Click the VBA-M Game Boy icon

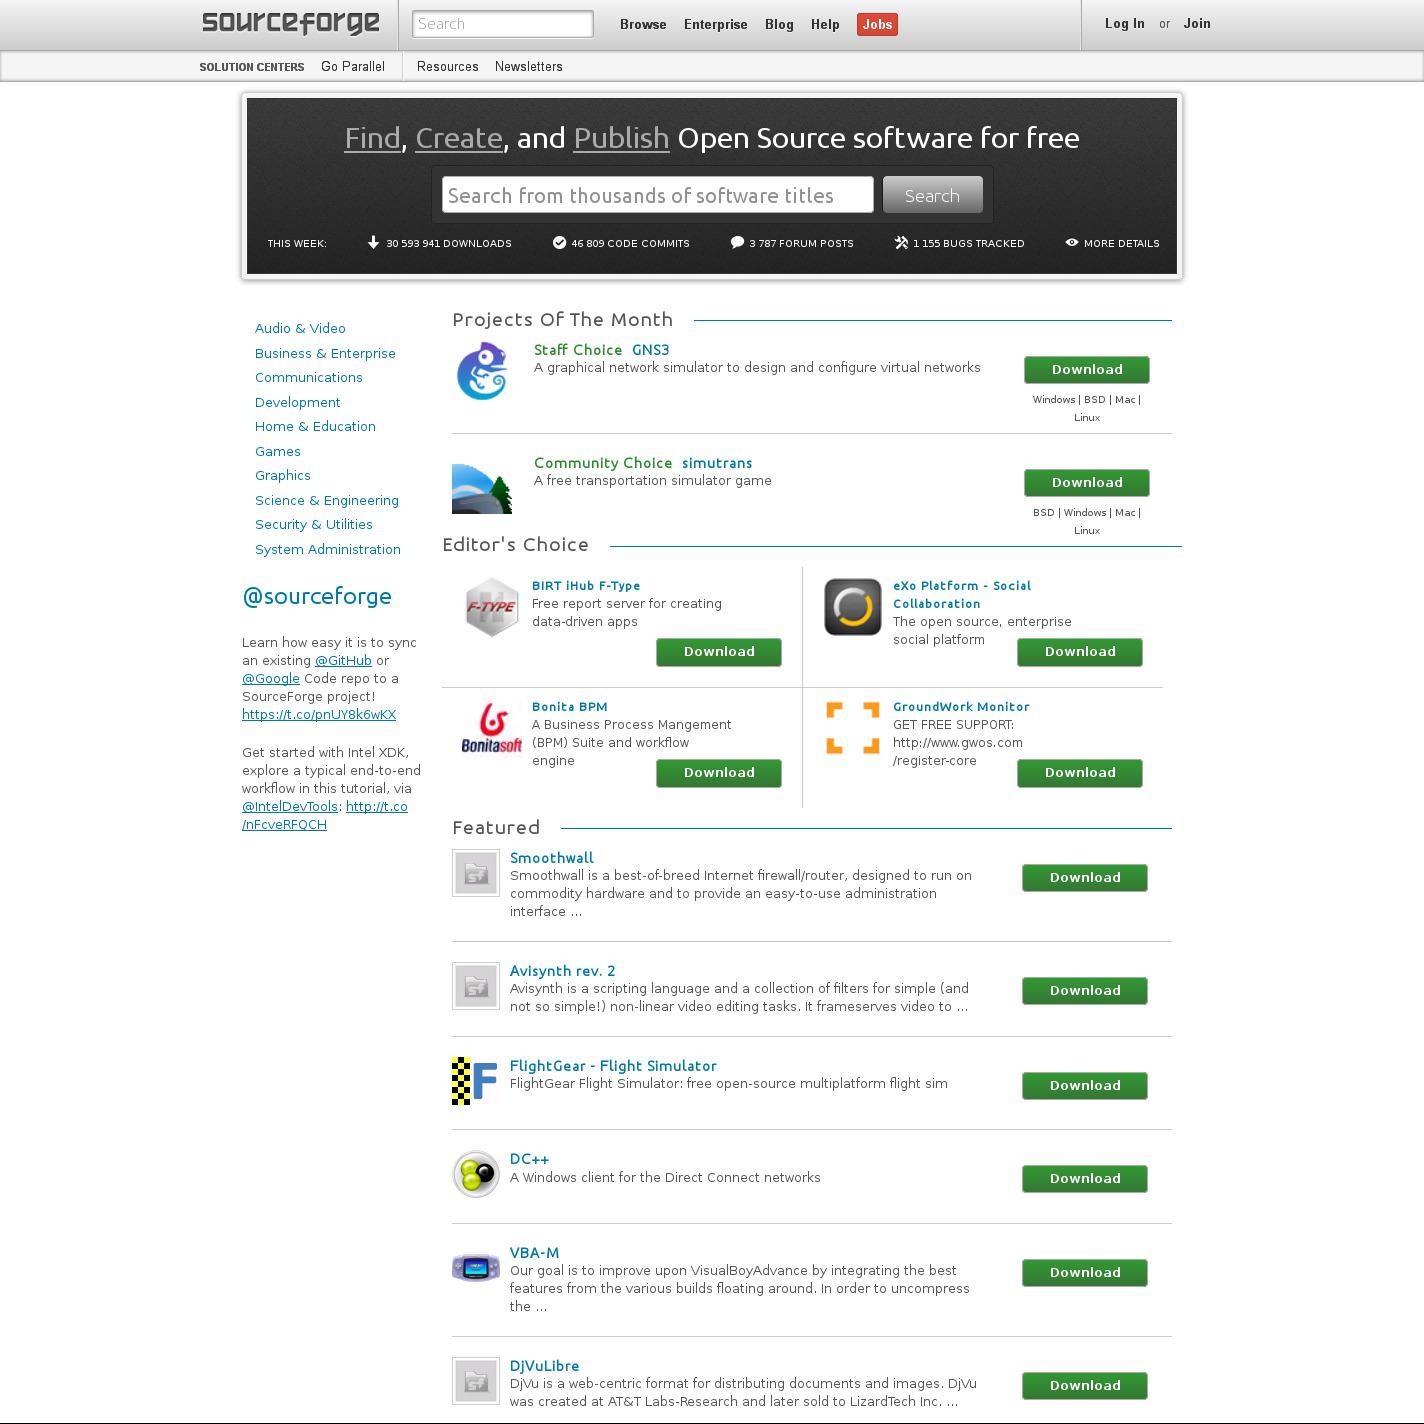click(476, 1268)
